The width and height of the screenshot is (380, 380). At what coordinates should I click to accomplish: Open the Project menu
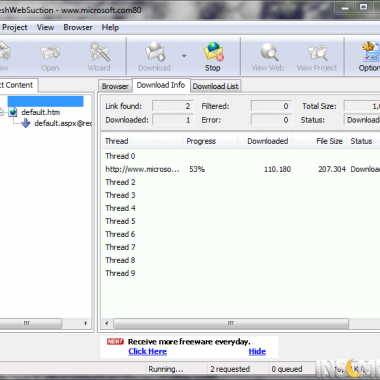[15, 27]
